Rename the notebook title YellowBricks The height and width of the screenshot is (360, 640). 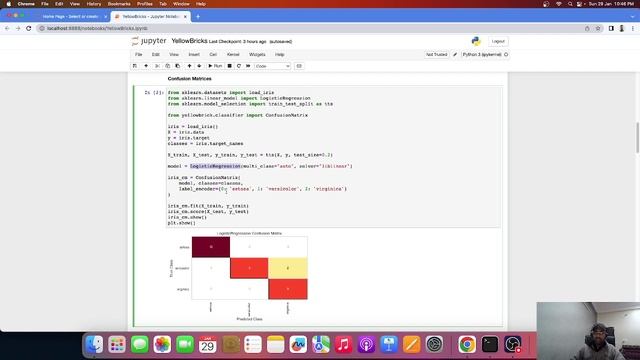(189, 41)
